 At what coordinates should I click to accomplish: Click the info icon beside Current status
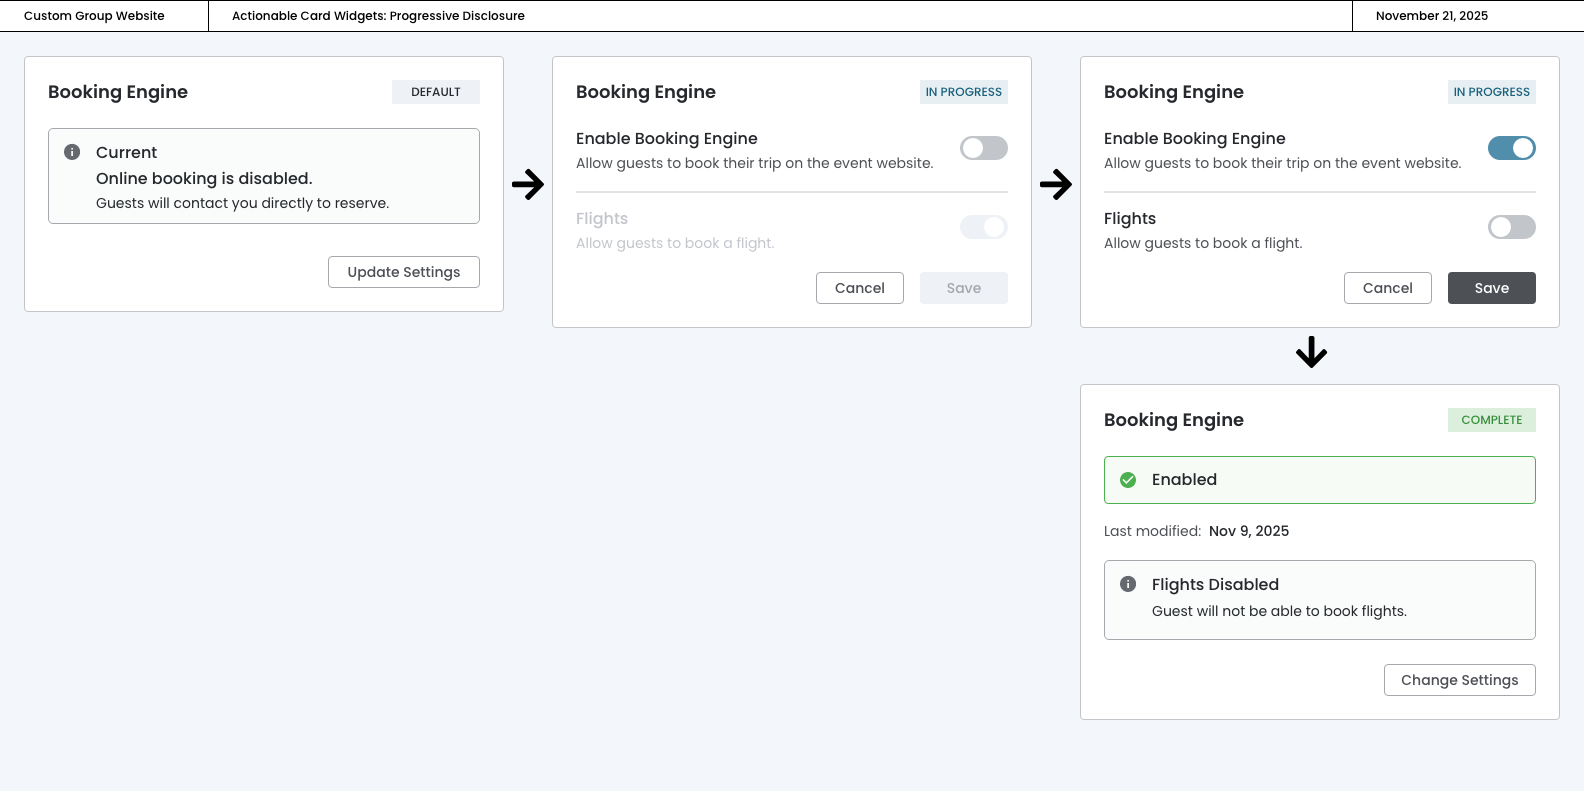click(72, 152)
